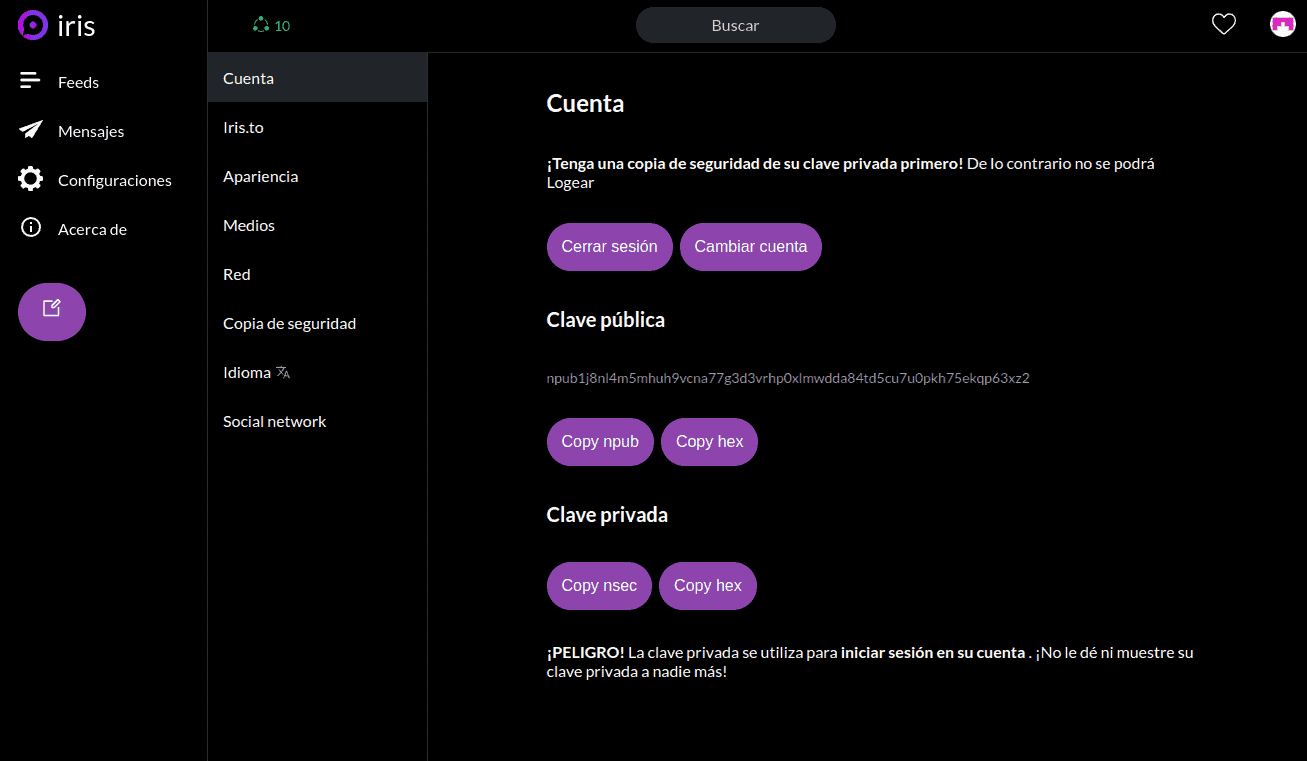
Task: Click the Clave privada heading
Action: tap(607, 515)
